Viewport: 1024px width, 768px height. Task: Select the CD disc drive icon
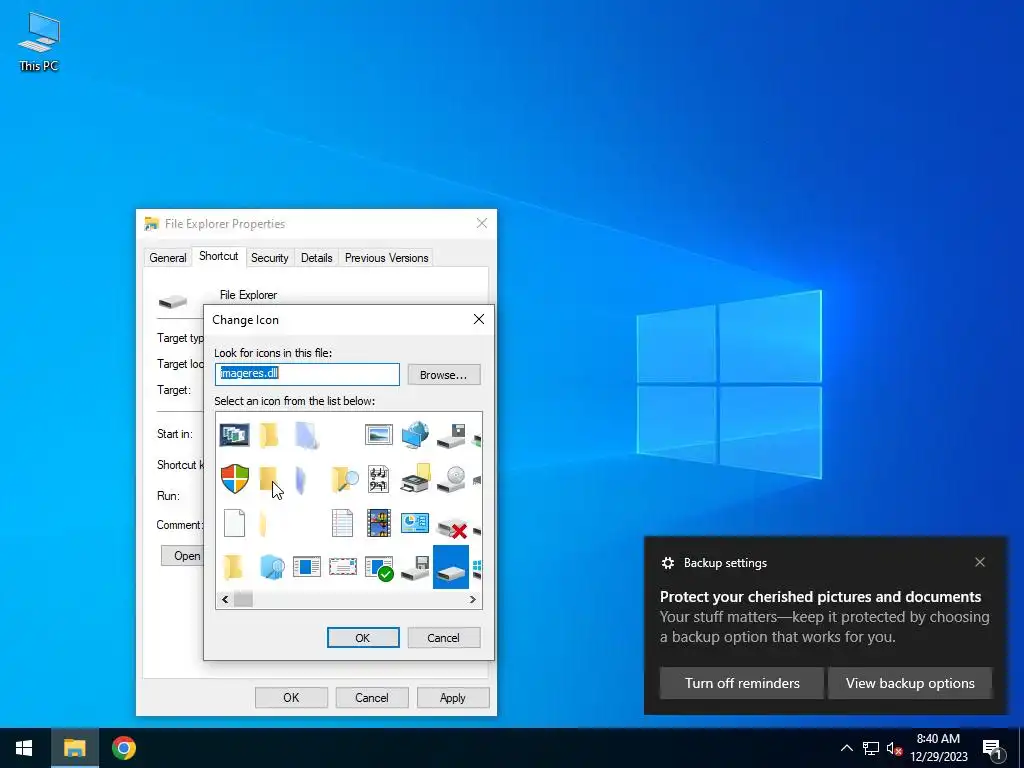pos(451,479)
